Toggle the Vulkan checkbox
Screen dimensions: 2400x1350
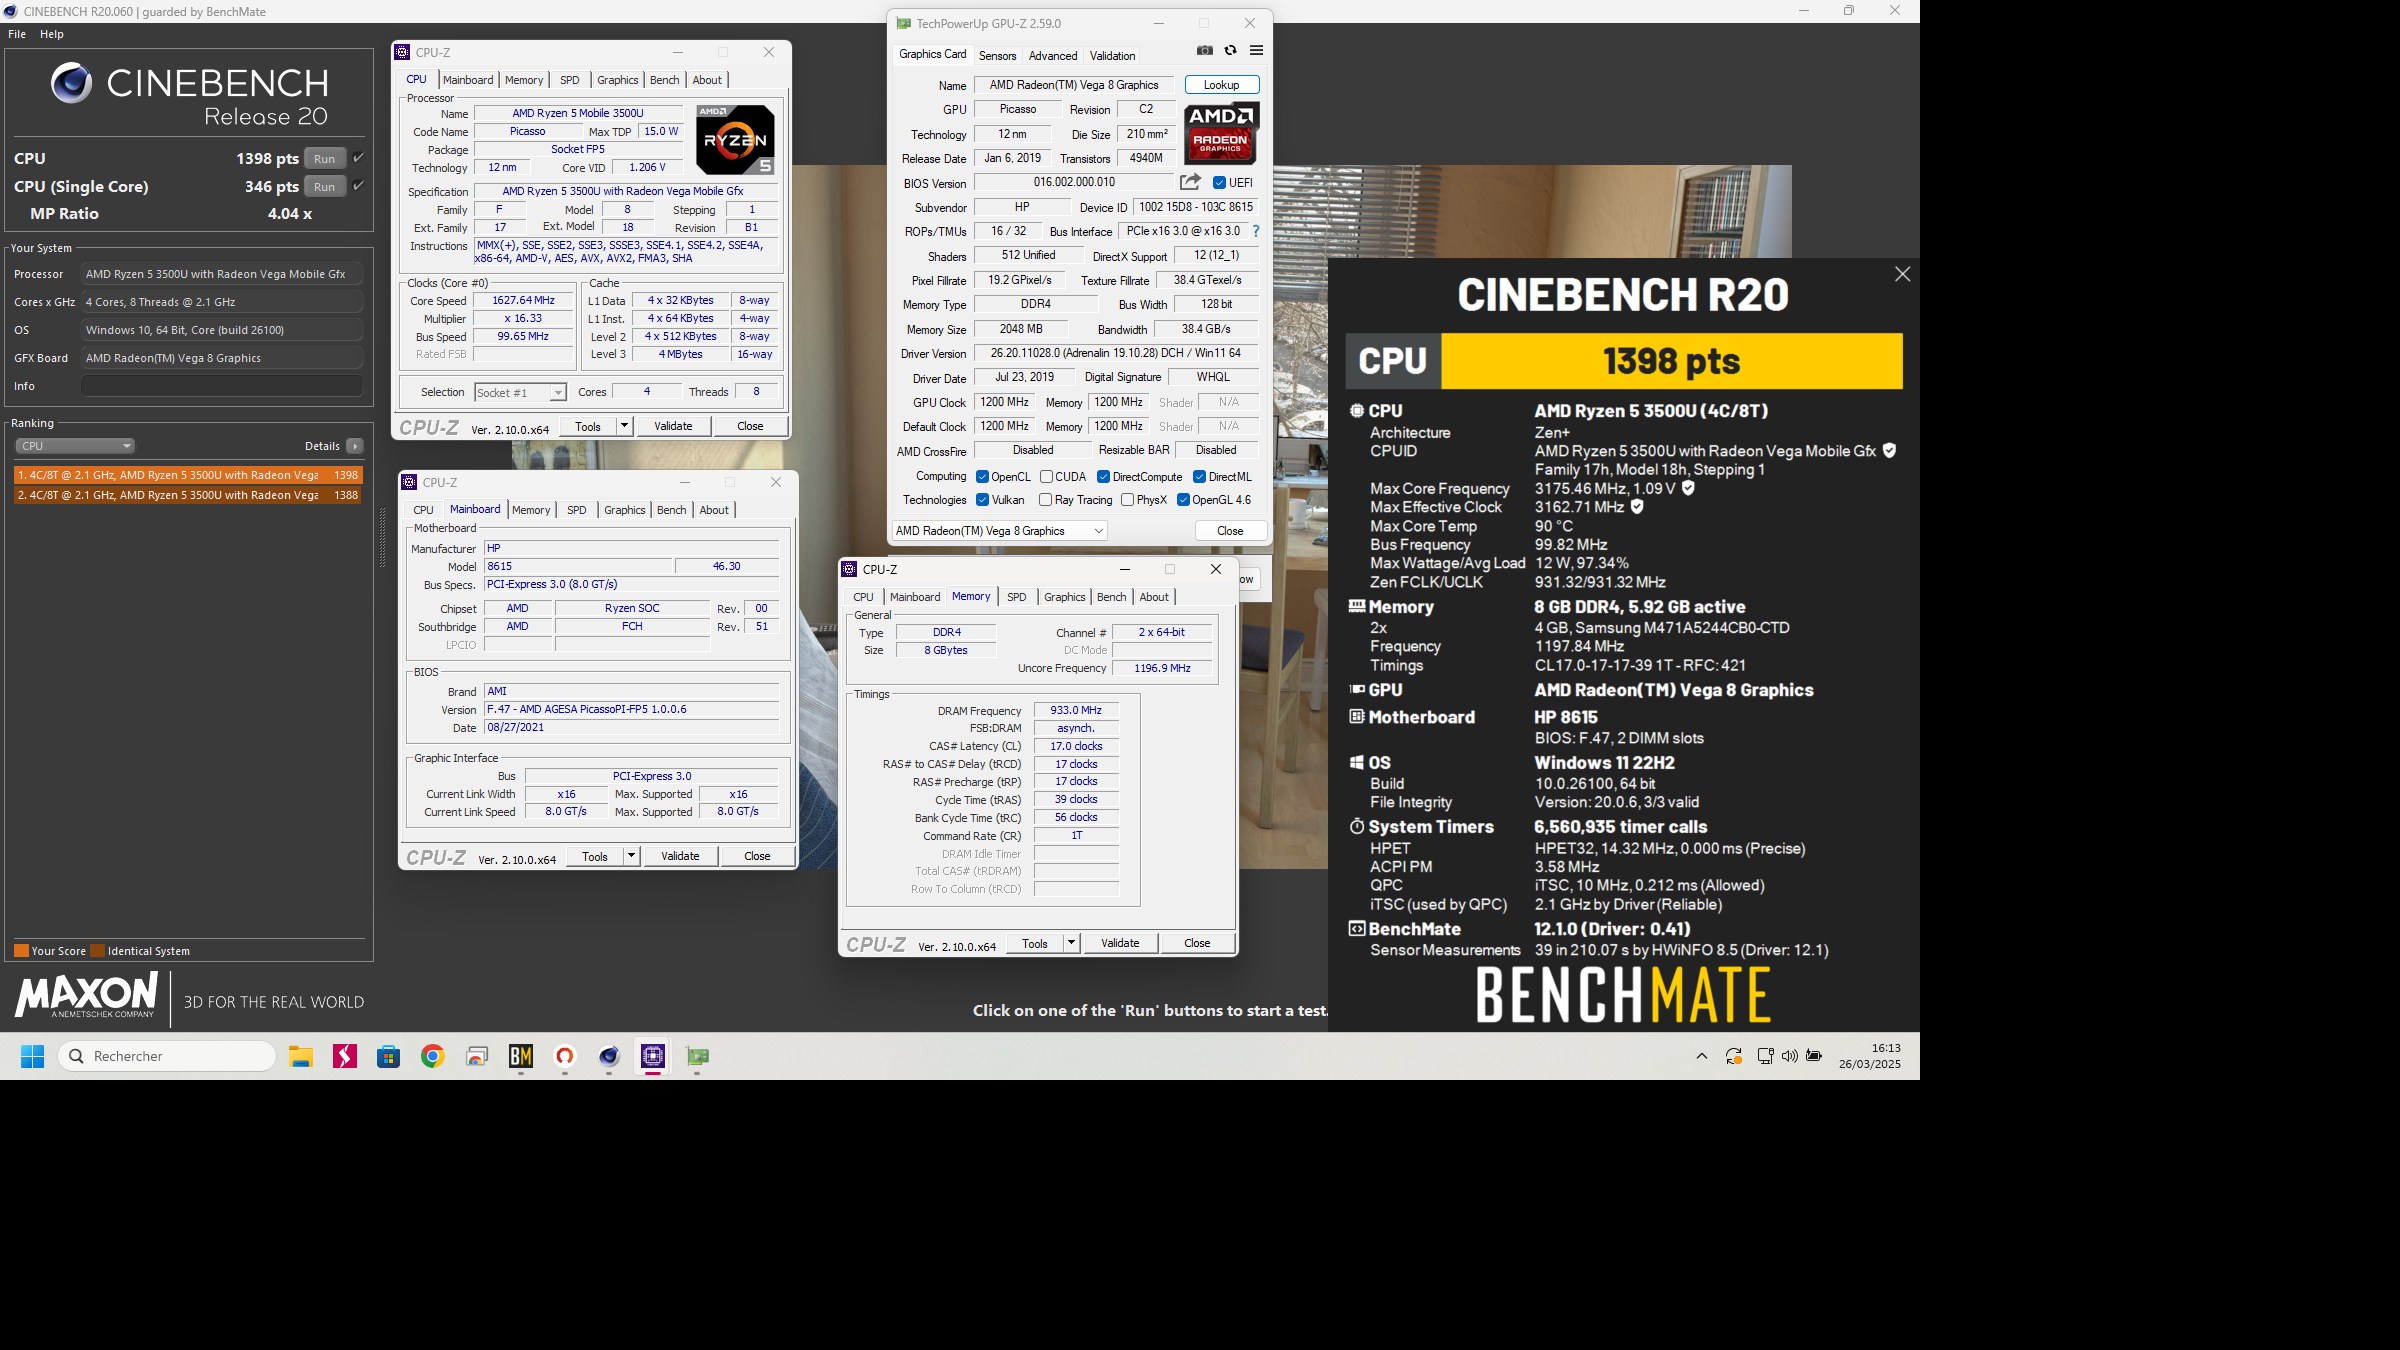(x=982, y=500)
